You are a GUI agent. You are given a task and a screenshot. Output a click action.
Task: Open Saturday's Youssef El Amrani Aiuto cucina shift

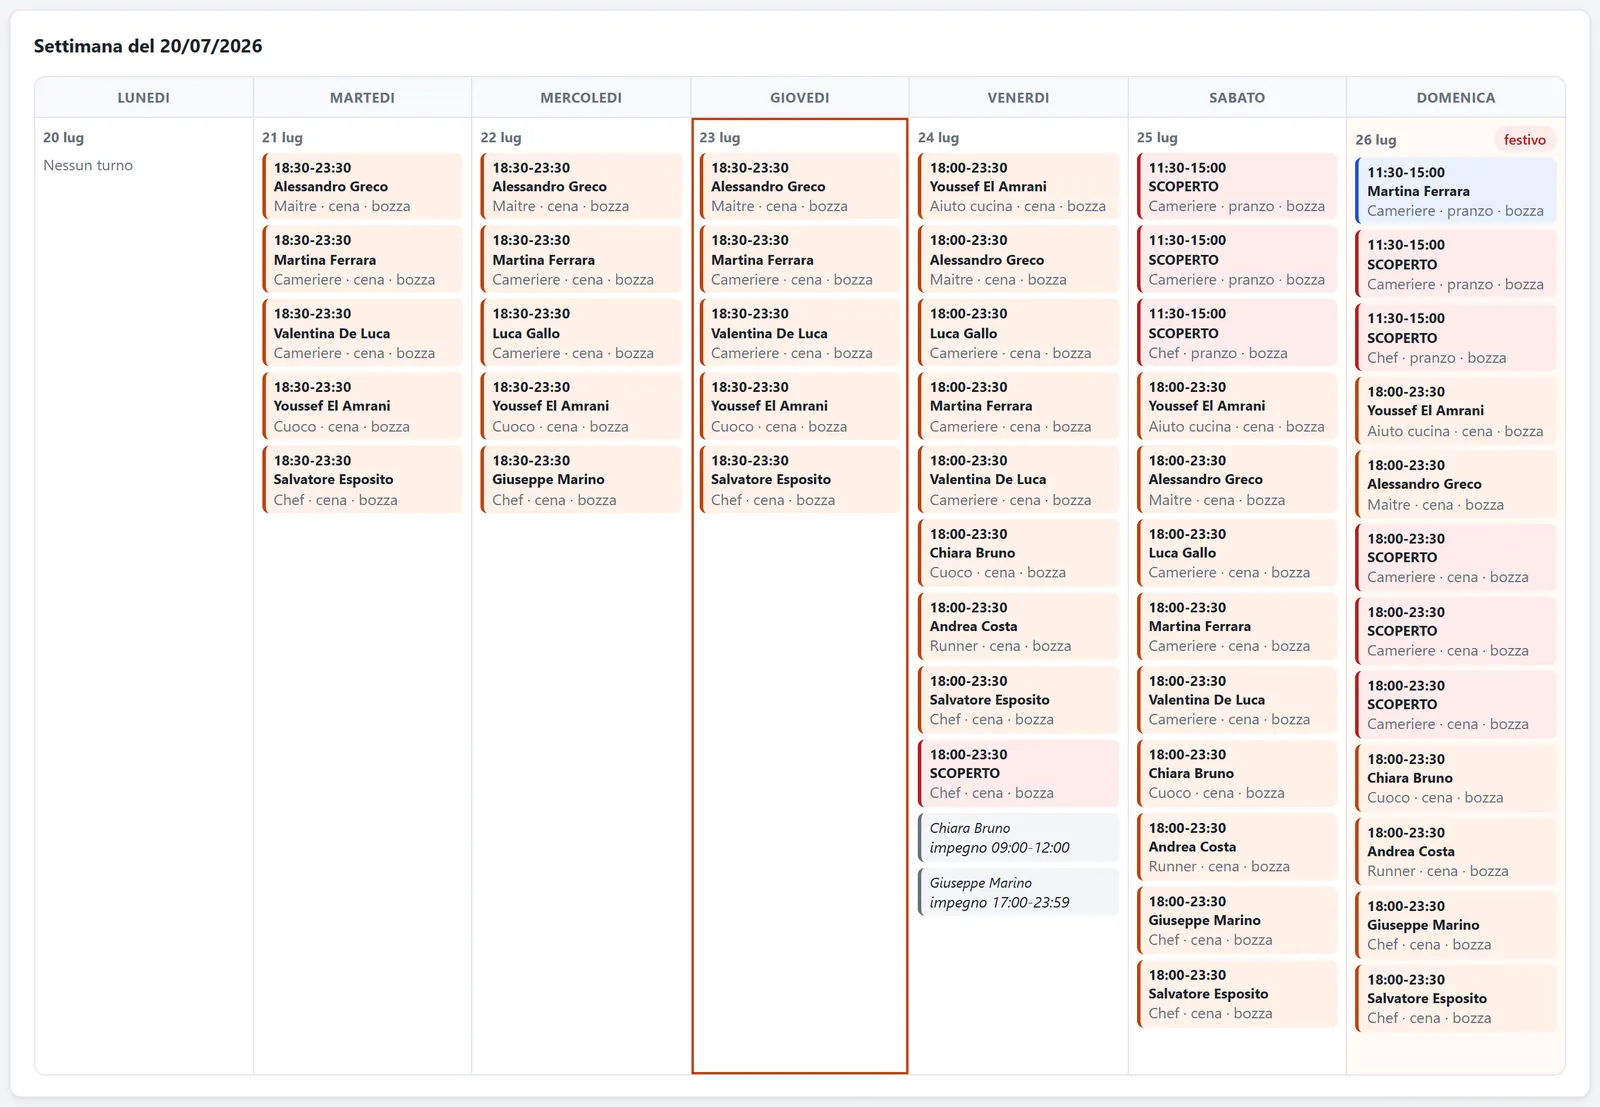[x=1237, y=406]
